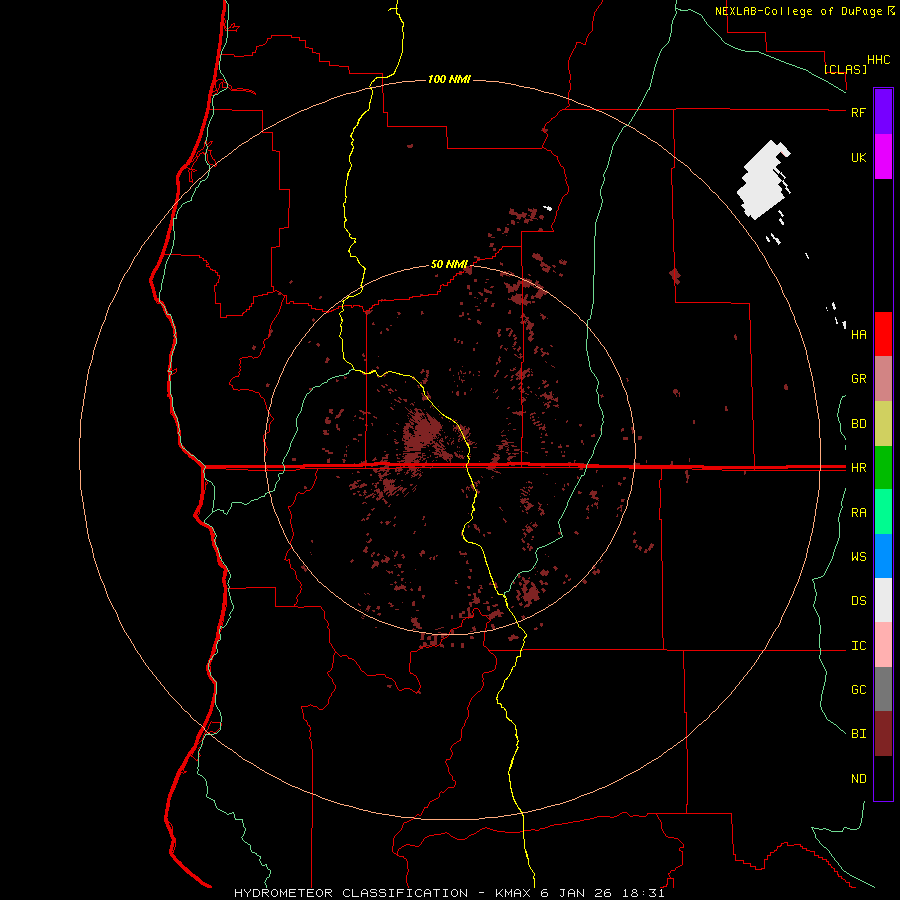This screenshot has width=900, height=900.
Task: Click the IC legend label
Action: [x=858, y=646]
